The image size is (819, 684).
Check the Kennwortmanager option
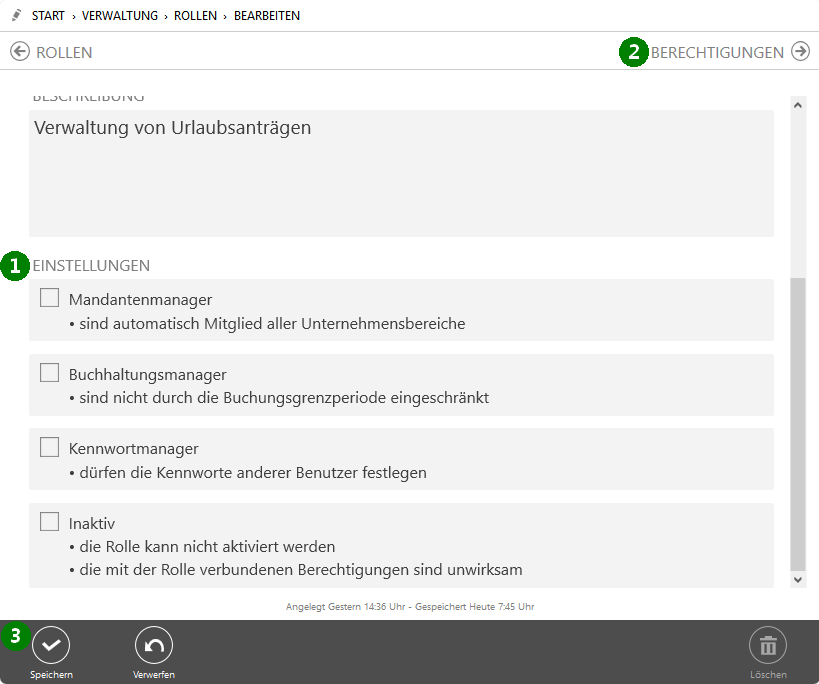point(50,447)
